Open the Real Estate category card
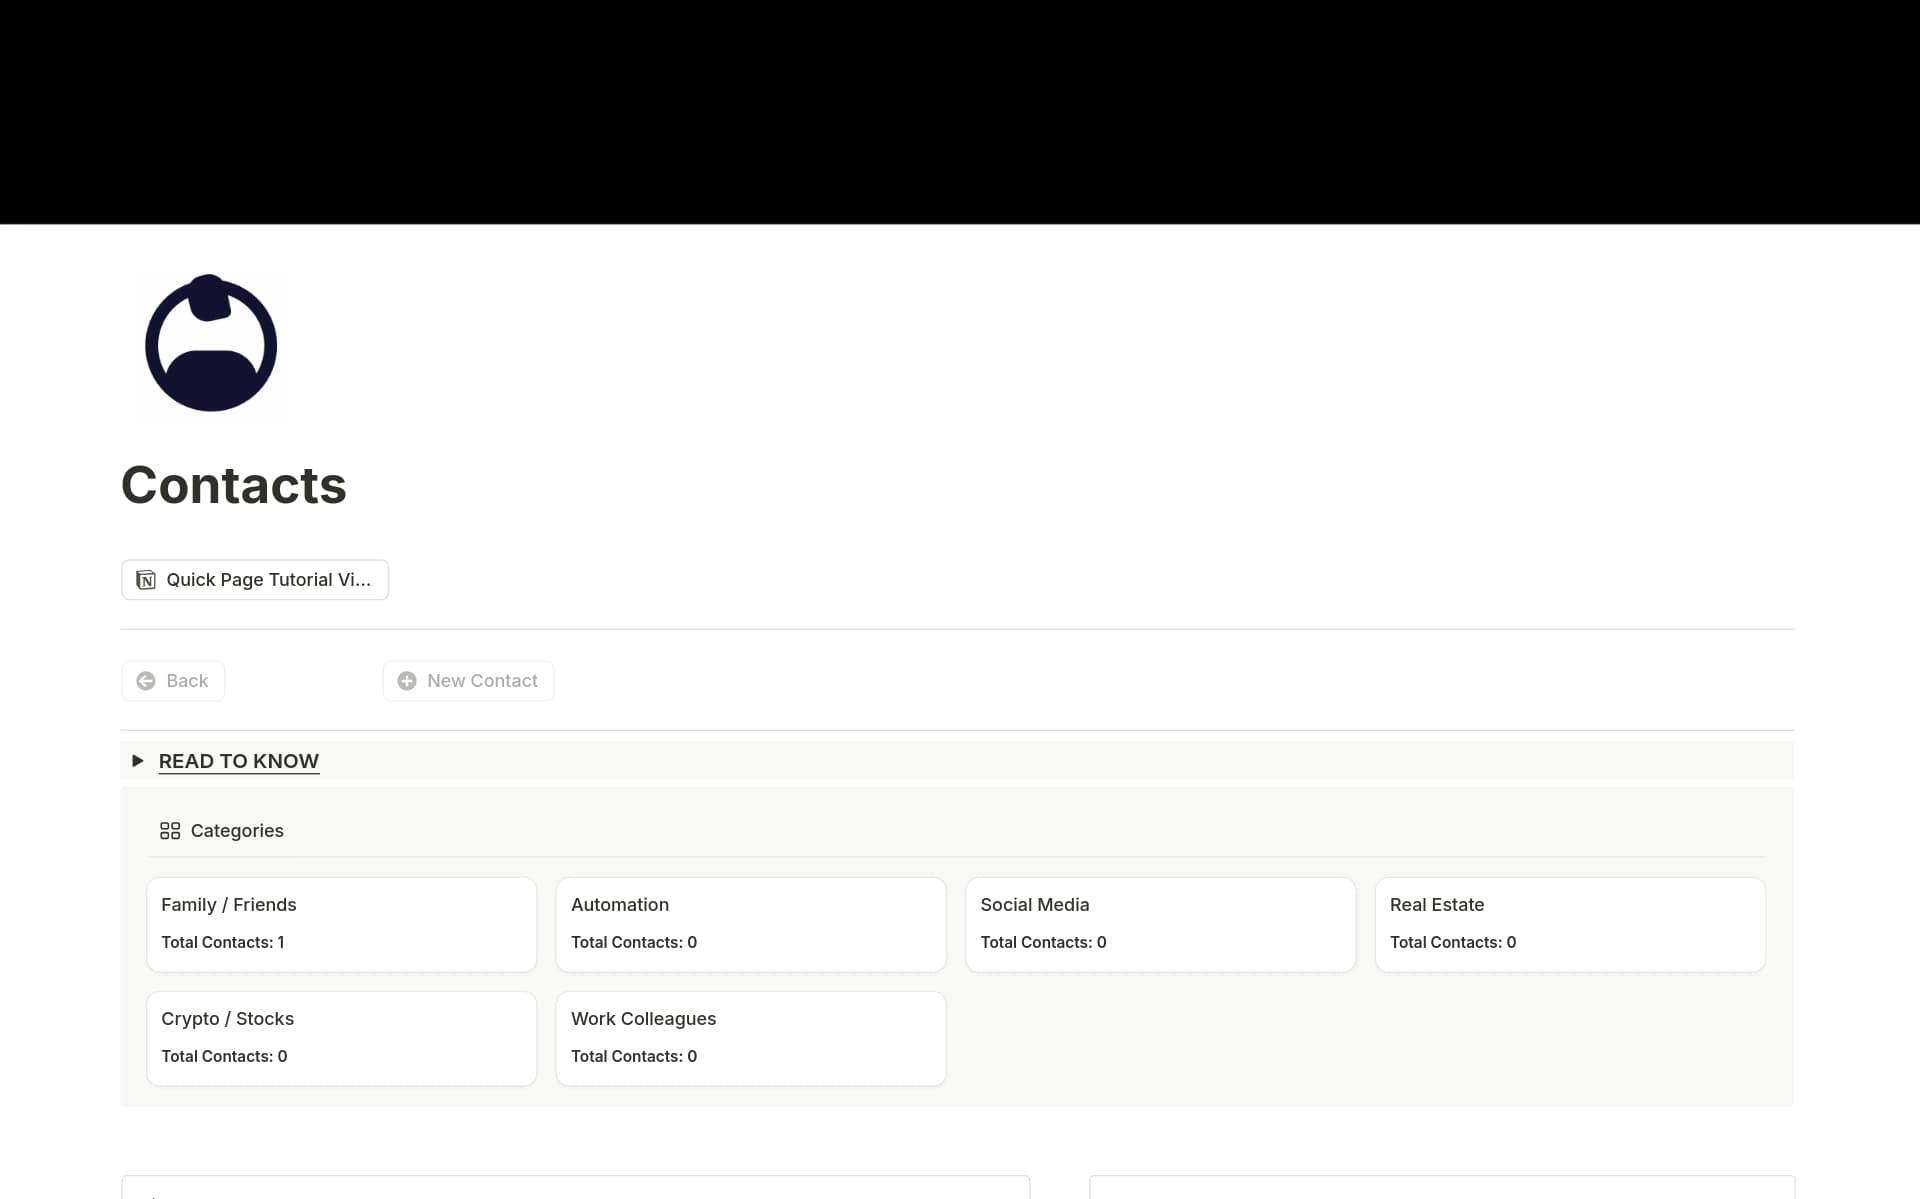 click(x=1570, y=923)
